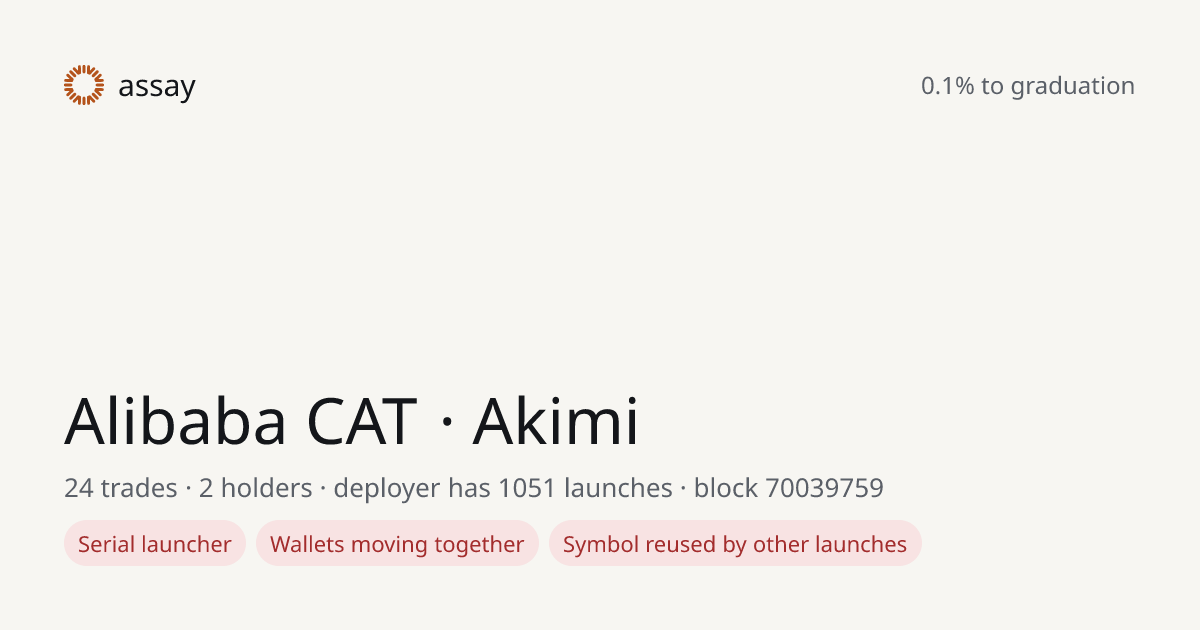The image size is (1200, 630).
Task: Open the assay wordmark link
Action: tap(156, 87)
